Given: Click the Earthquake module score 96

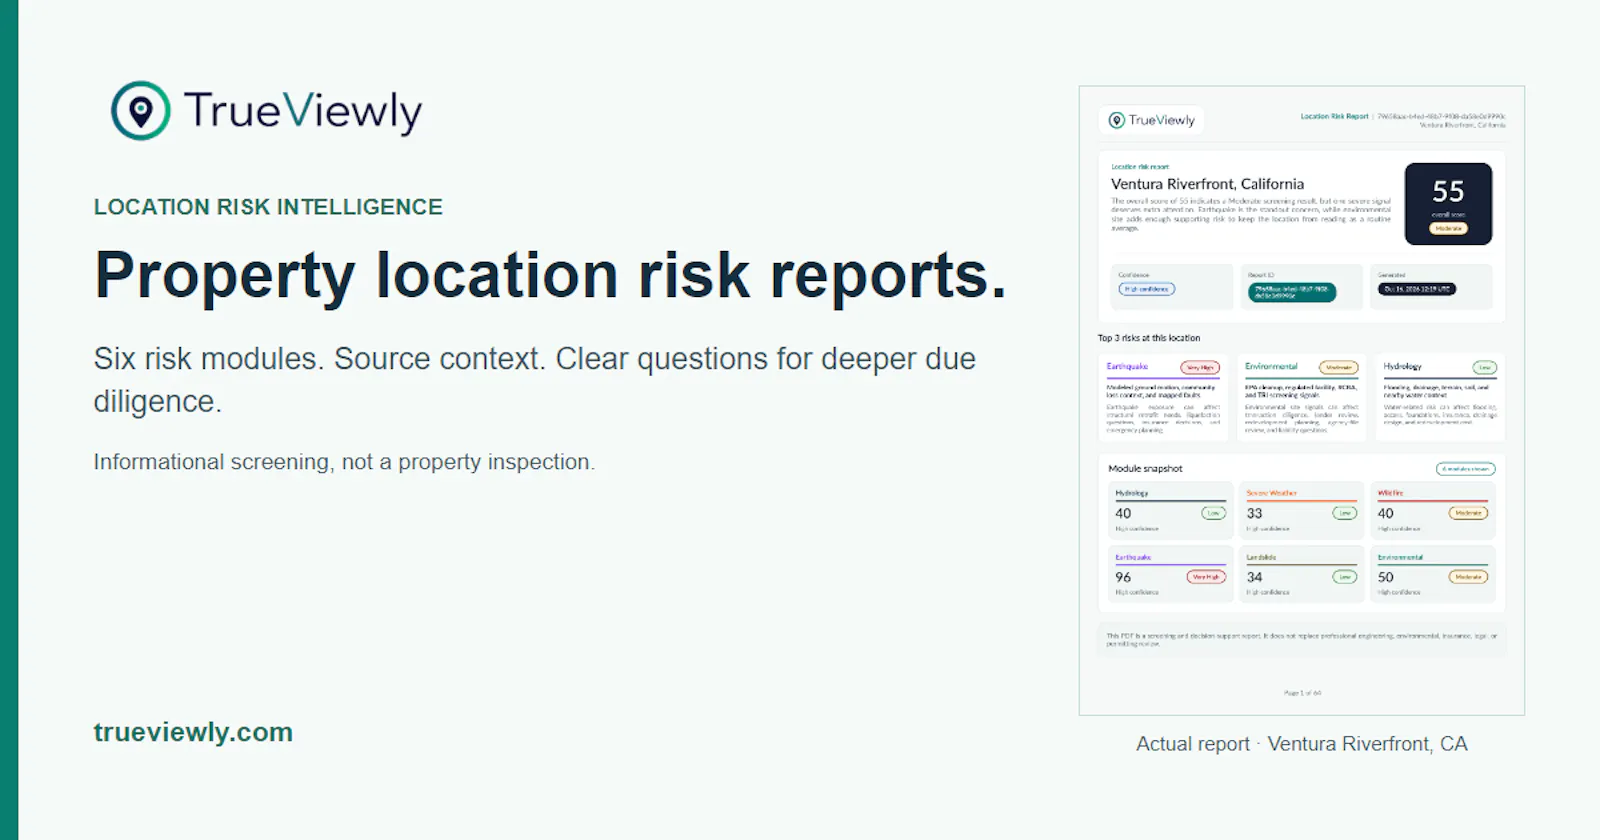Looking at the screenshot, I should (1123, 577).
